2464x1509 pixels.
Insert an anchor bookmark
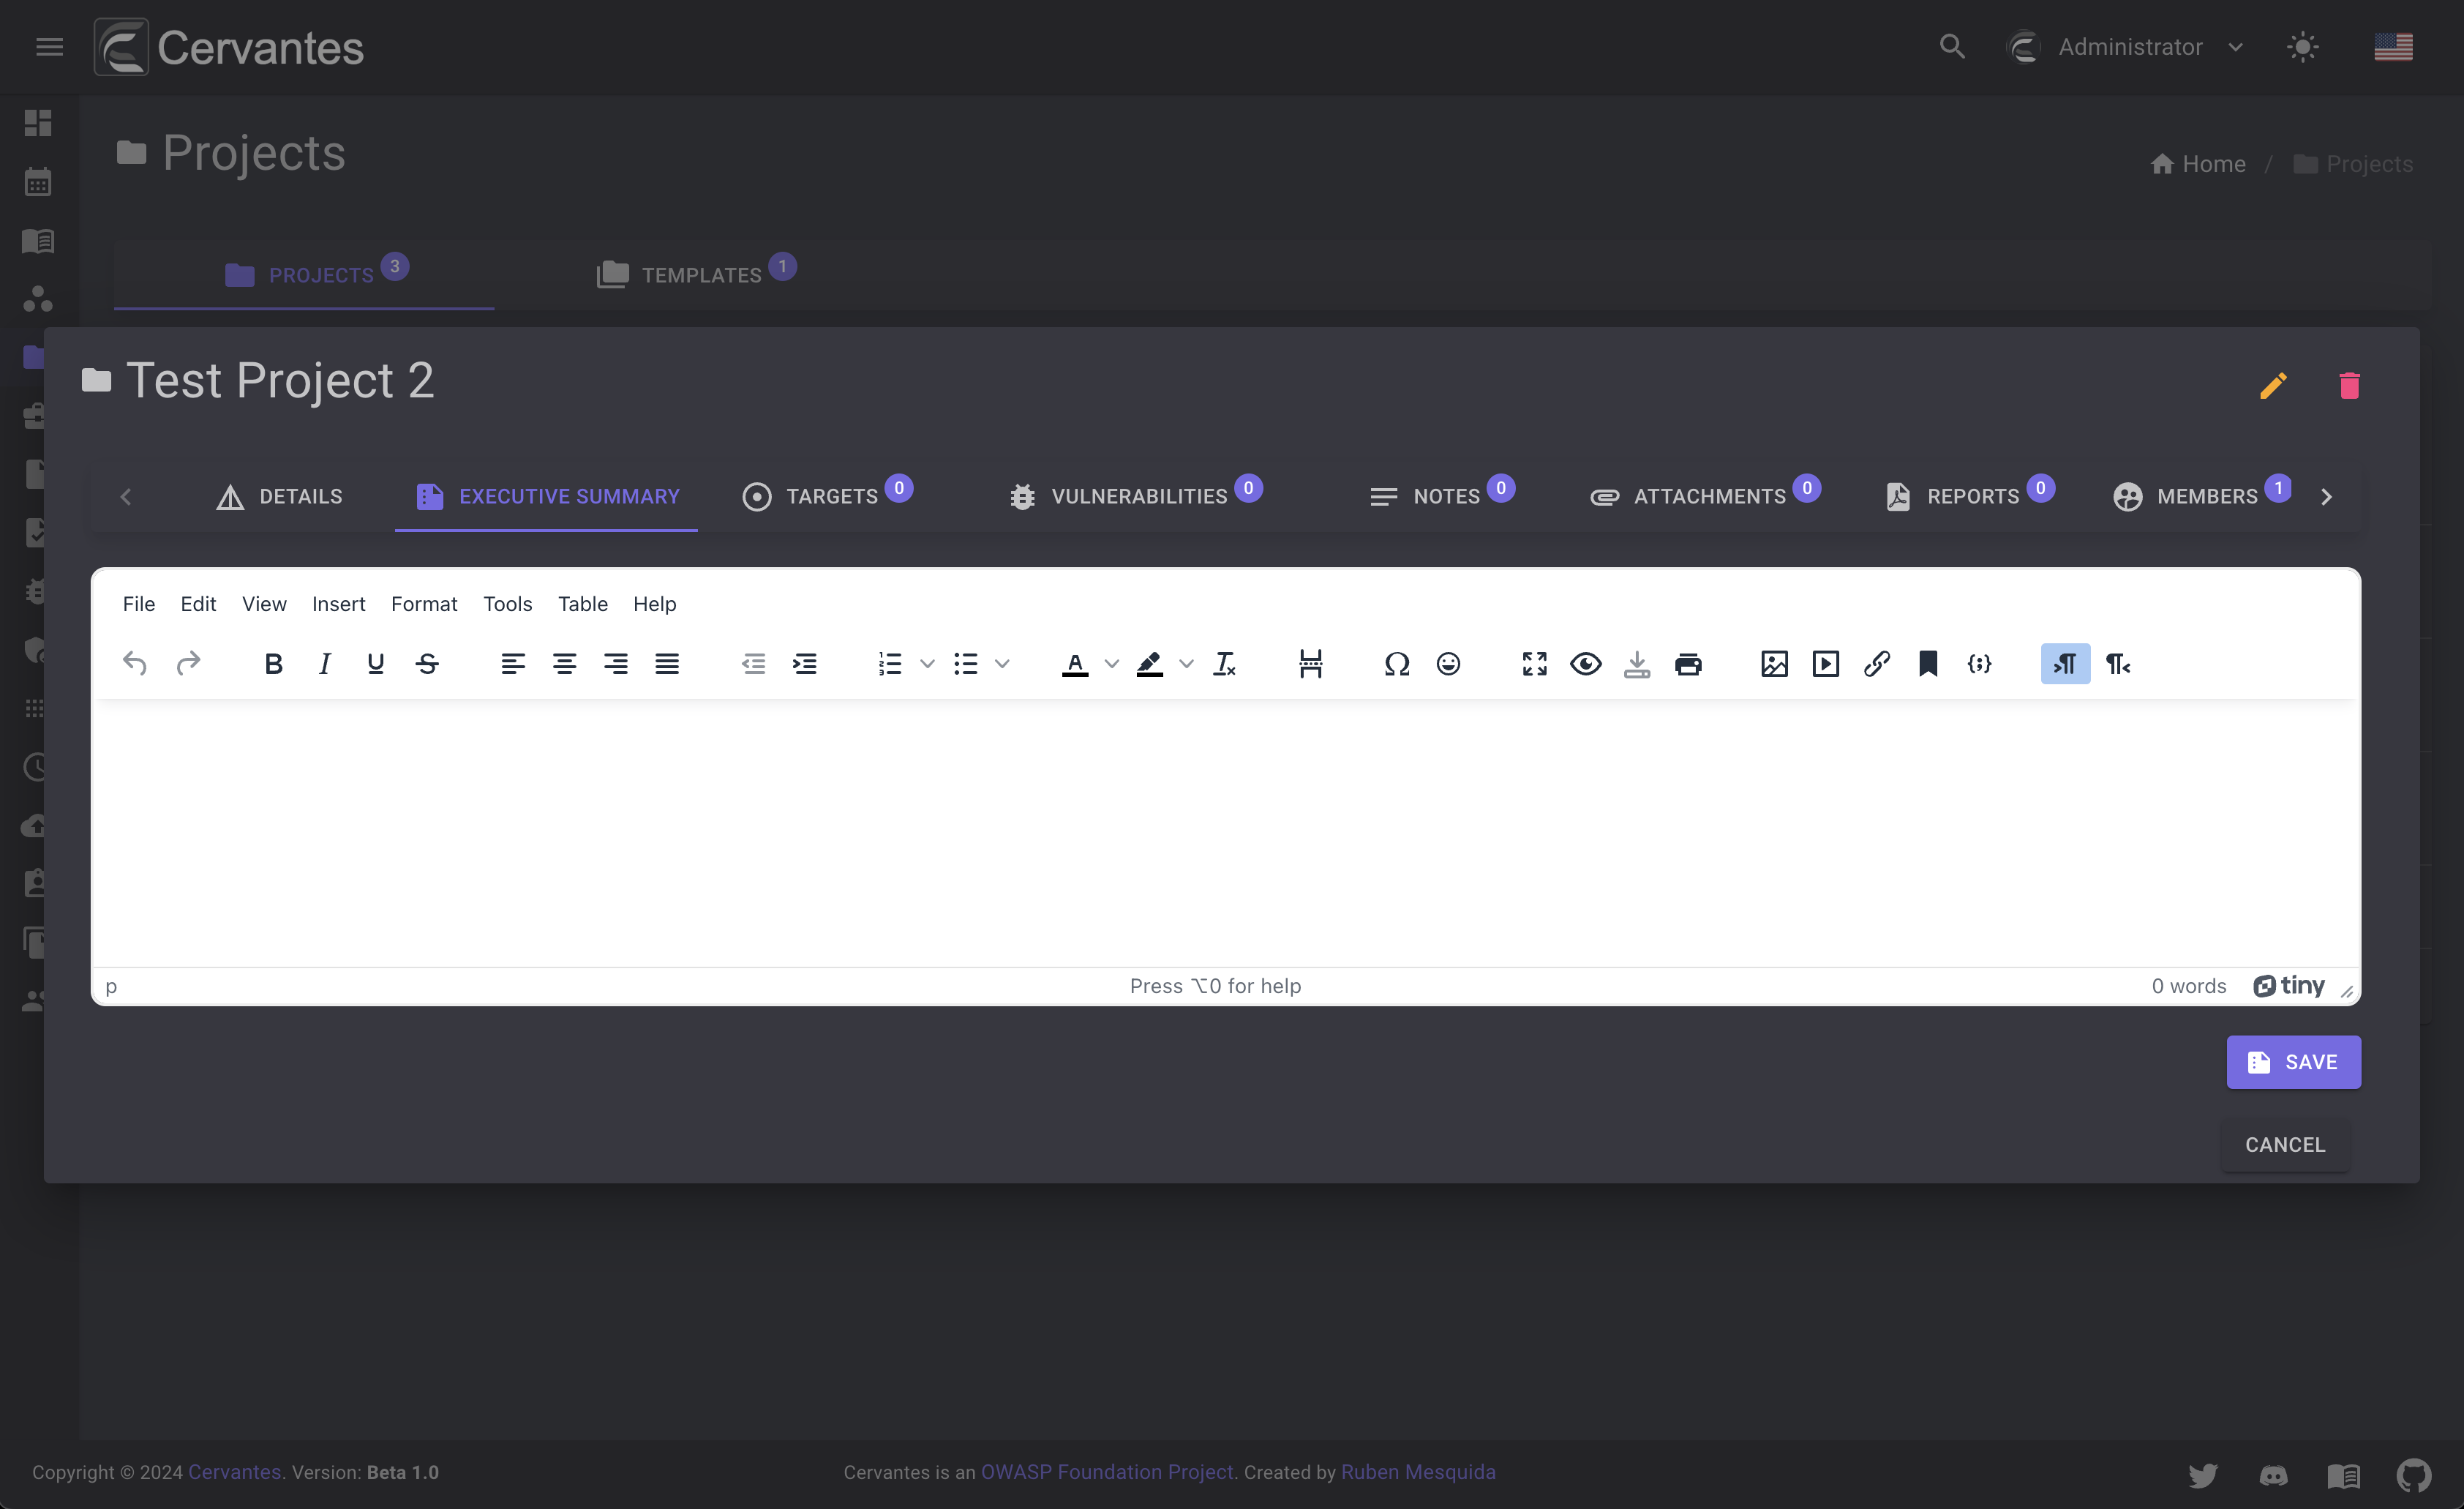[1928, 664]
